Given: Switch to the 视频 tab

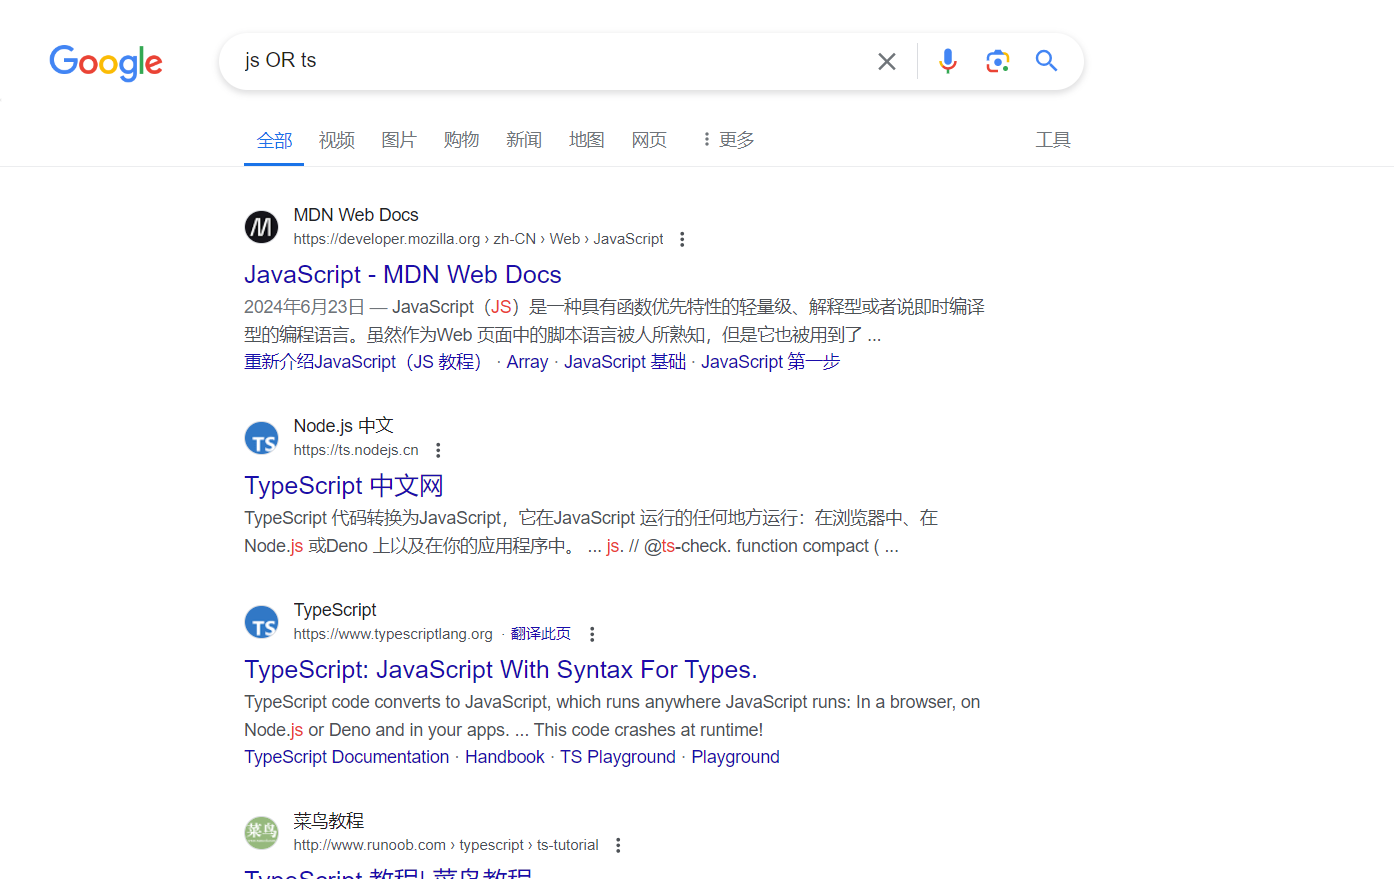Looking at the screenshot, I should 337,140.
